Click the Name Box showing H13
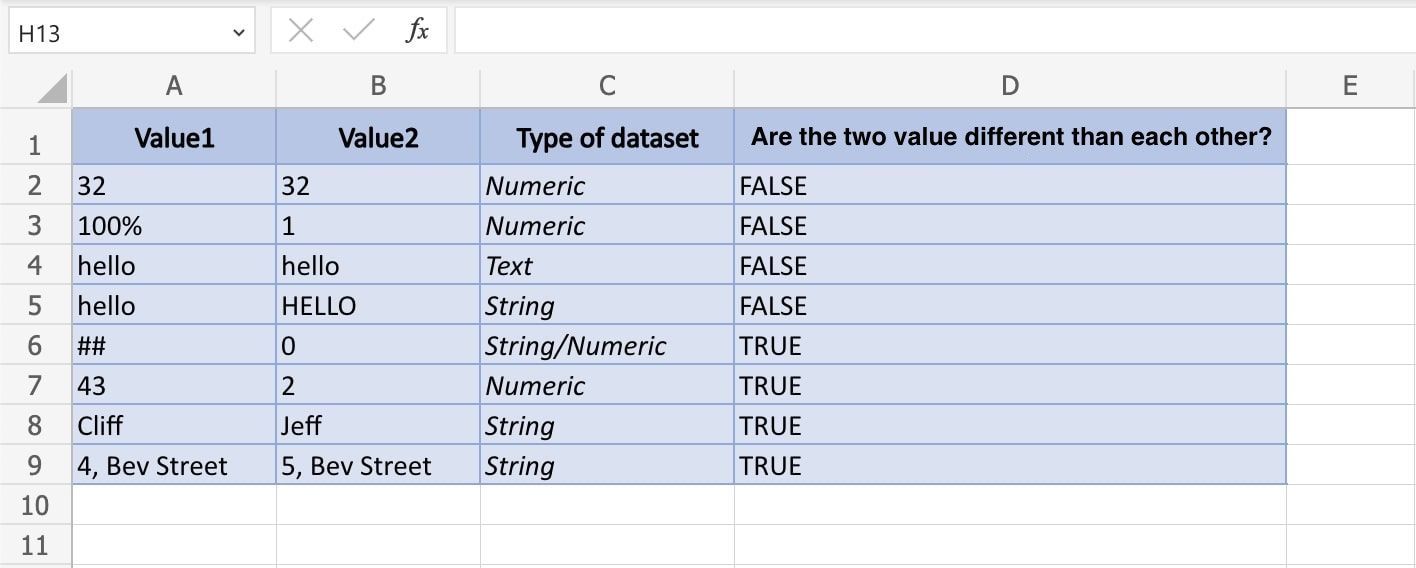 120,33
